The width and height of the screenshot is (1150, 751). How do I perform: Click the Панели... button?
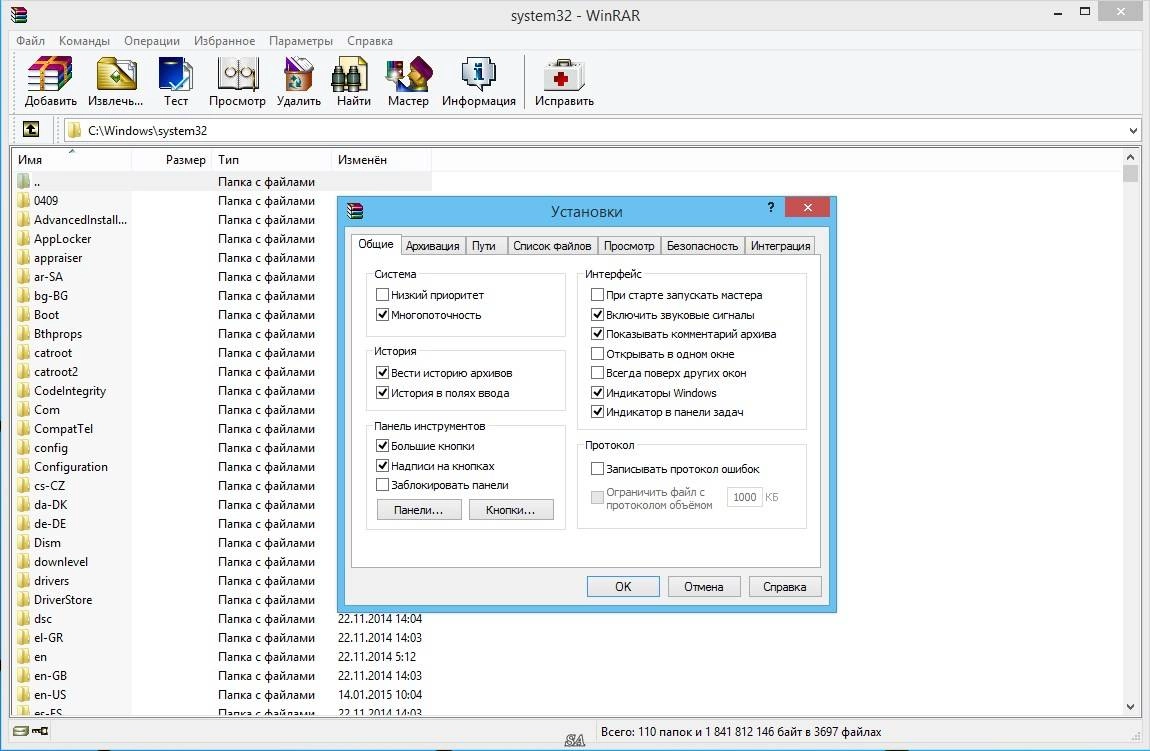click(418, 510)
